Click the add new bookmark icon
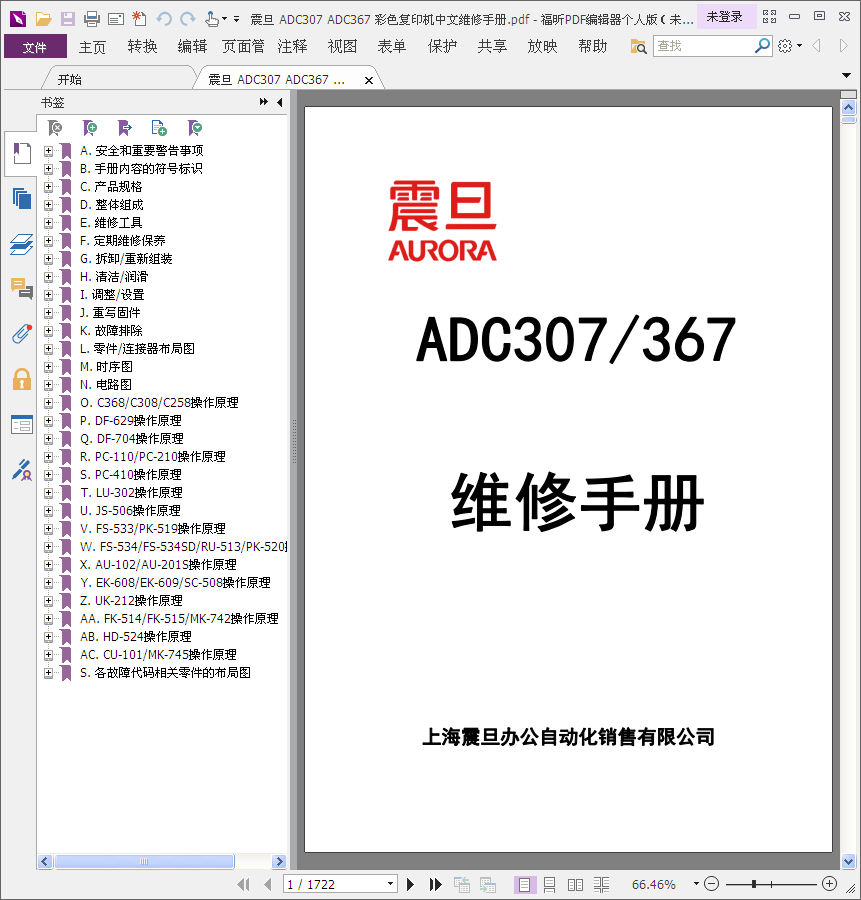The image size is (861, 900). pyautogui.click(x=90, y=127)
